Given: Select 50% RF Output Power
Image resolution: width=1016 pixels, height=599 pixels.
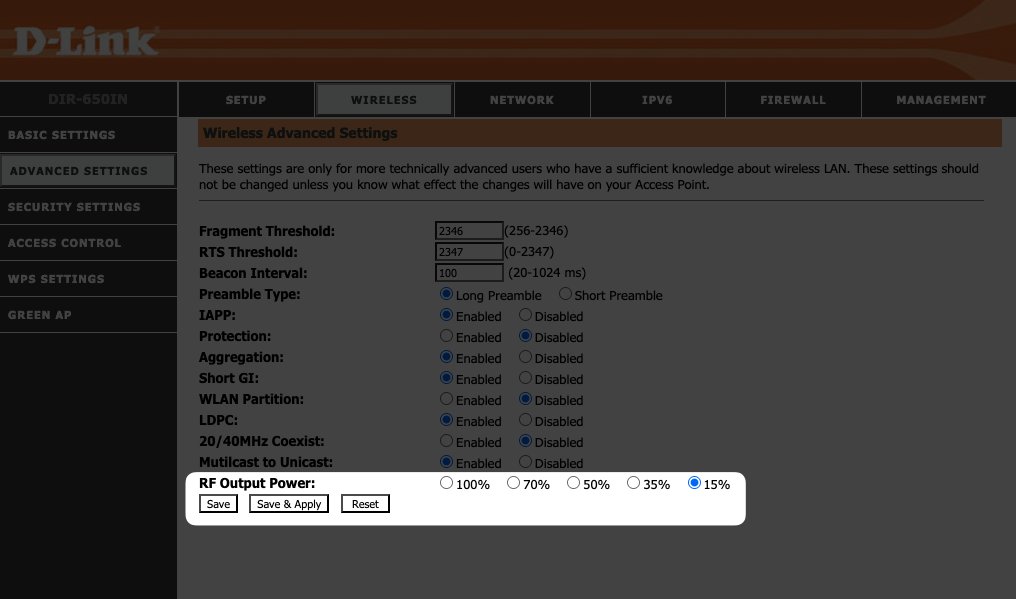Looking at the screenshot, I should point(573,482).
